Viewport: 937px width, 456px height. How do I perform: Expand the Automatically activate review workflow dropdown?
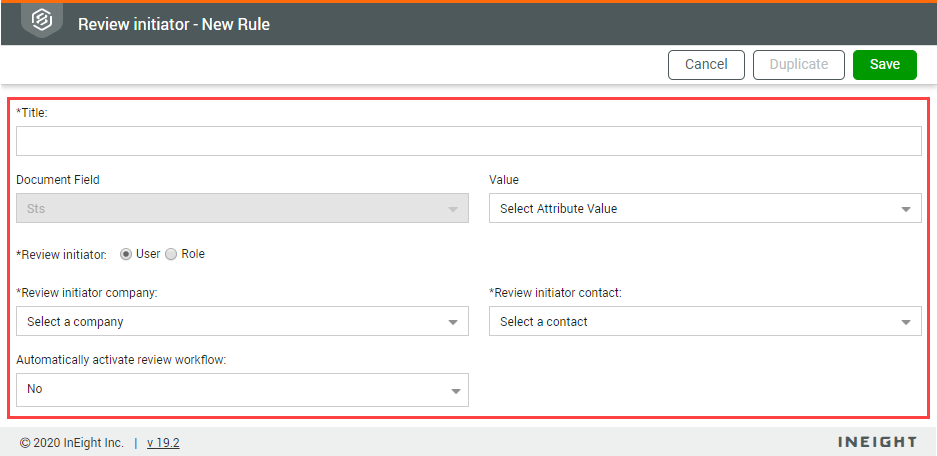pyautogui.click(x=242, y=389)
